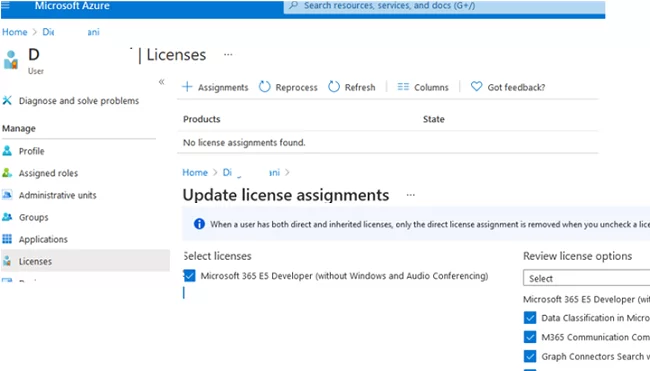The image size is (650, 371).
Task: Open the user name breadcrumb above Update license assignments
Action: point(251,172)
